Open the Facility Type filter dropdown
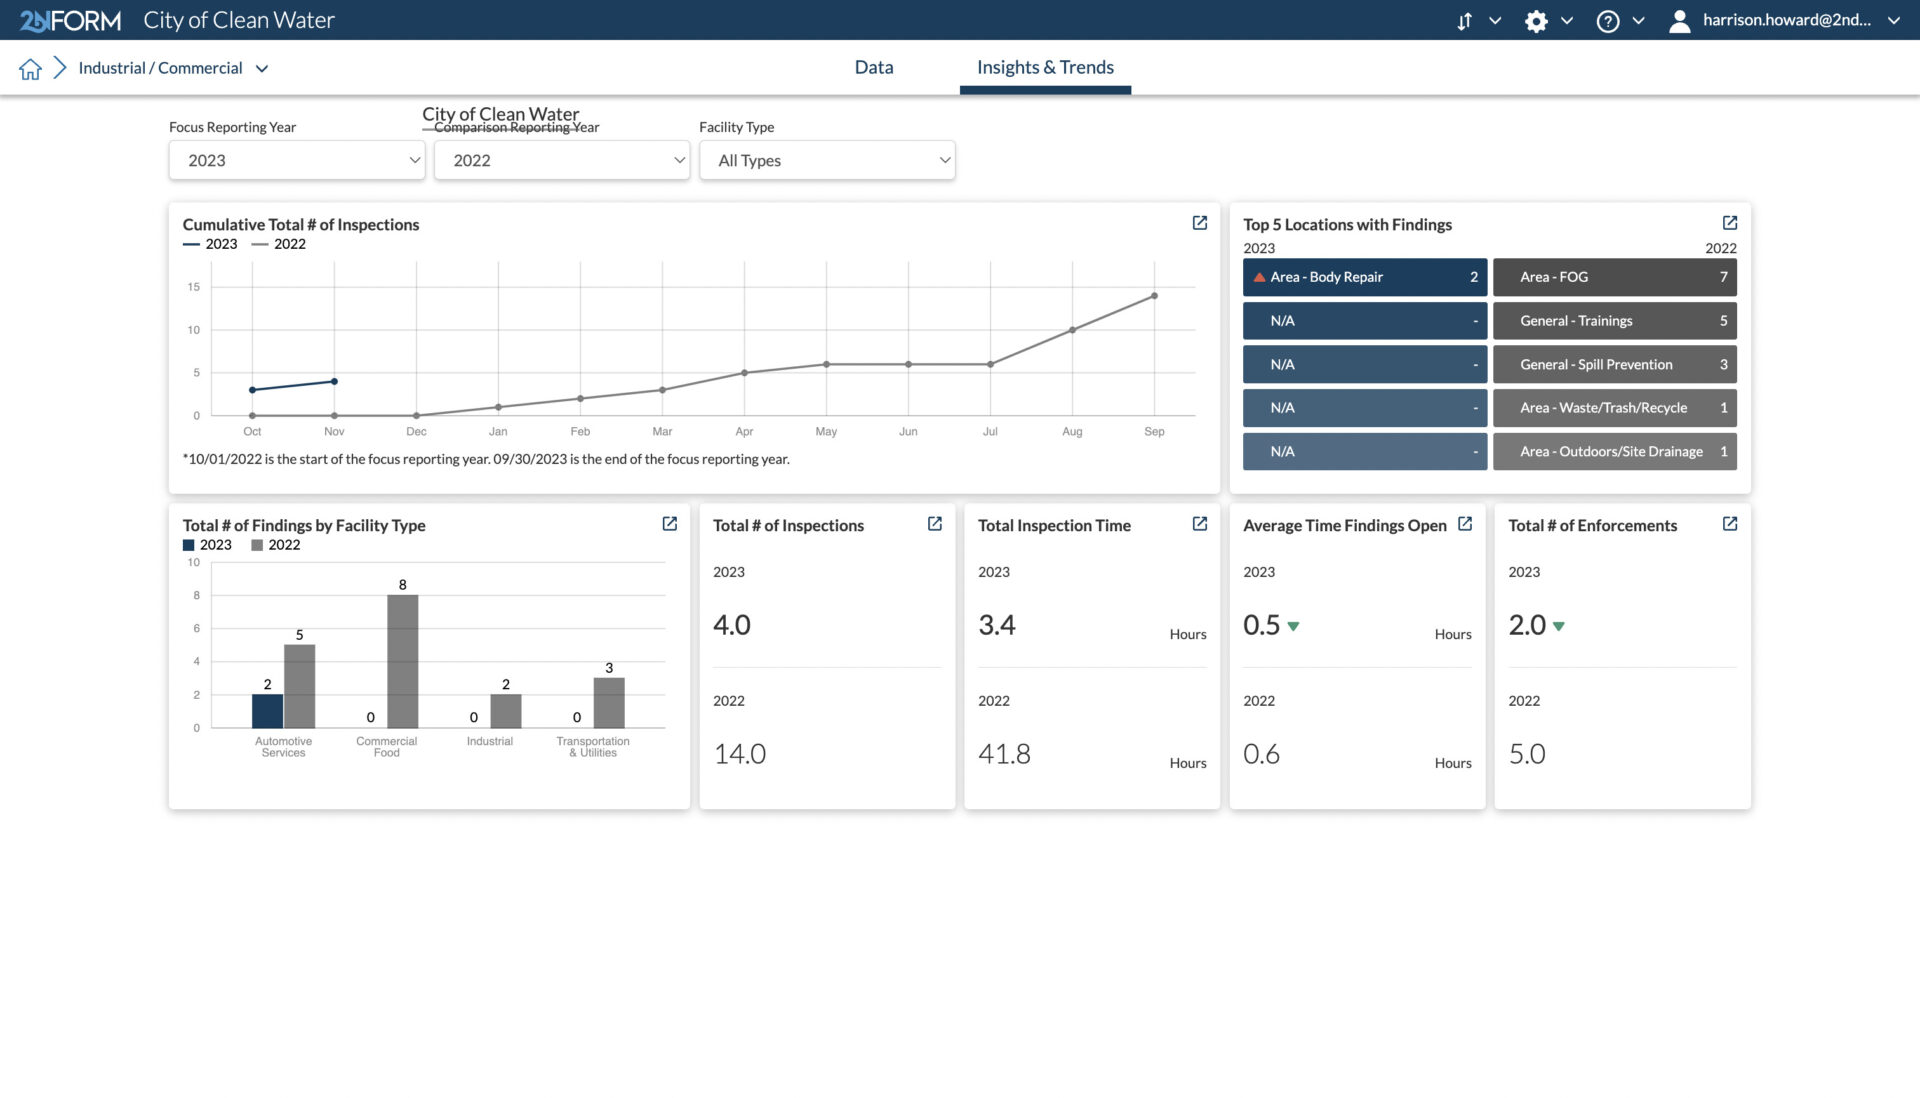This screenshot has height=1098, width=1920. (x=827, y=159)
